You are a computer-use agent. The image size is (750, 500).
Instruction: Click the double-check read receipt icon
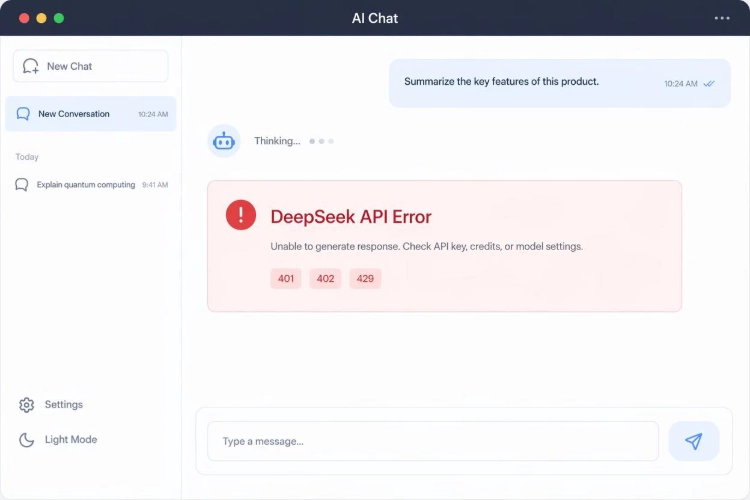tap(709, 84)
